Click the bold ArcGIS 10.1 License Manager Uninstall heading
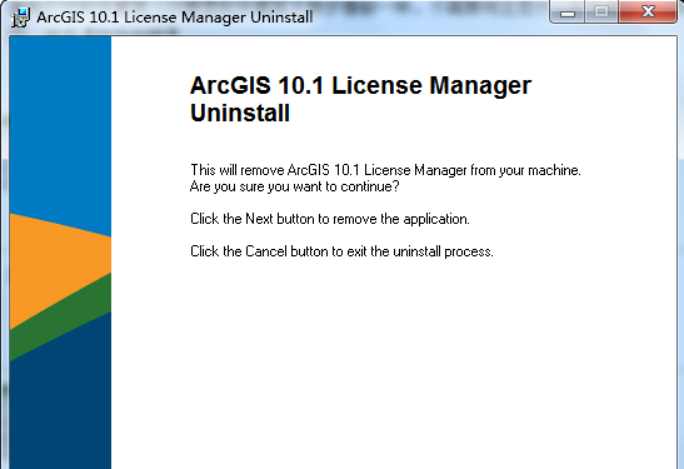The width and height of the screenshot is (684, 469). (360, 99)
